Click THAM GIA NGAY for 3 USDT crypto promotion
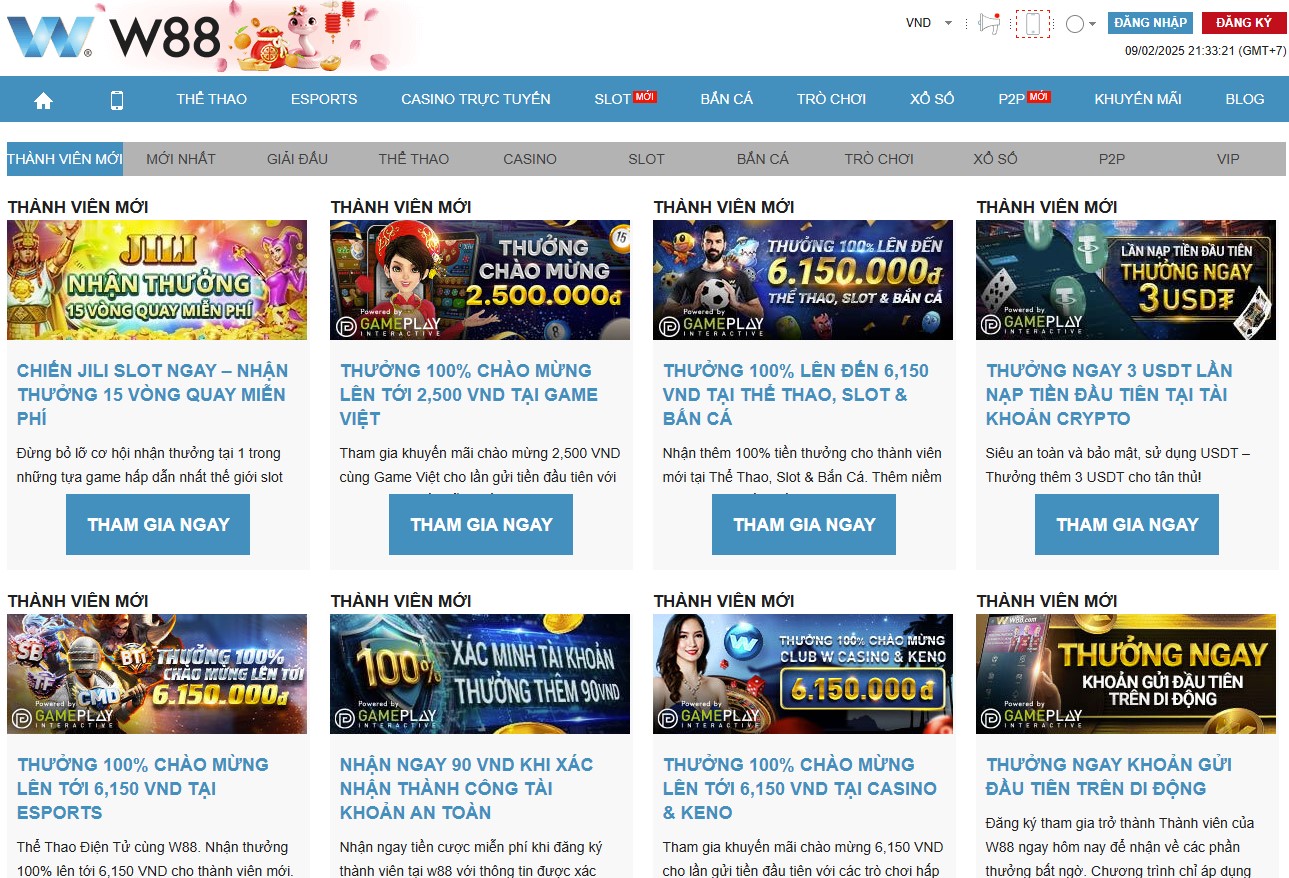Viewport: 1289px width, 878px height. click(x=1127, y=524)
